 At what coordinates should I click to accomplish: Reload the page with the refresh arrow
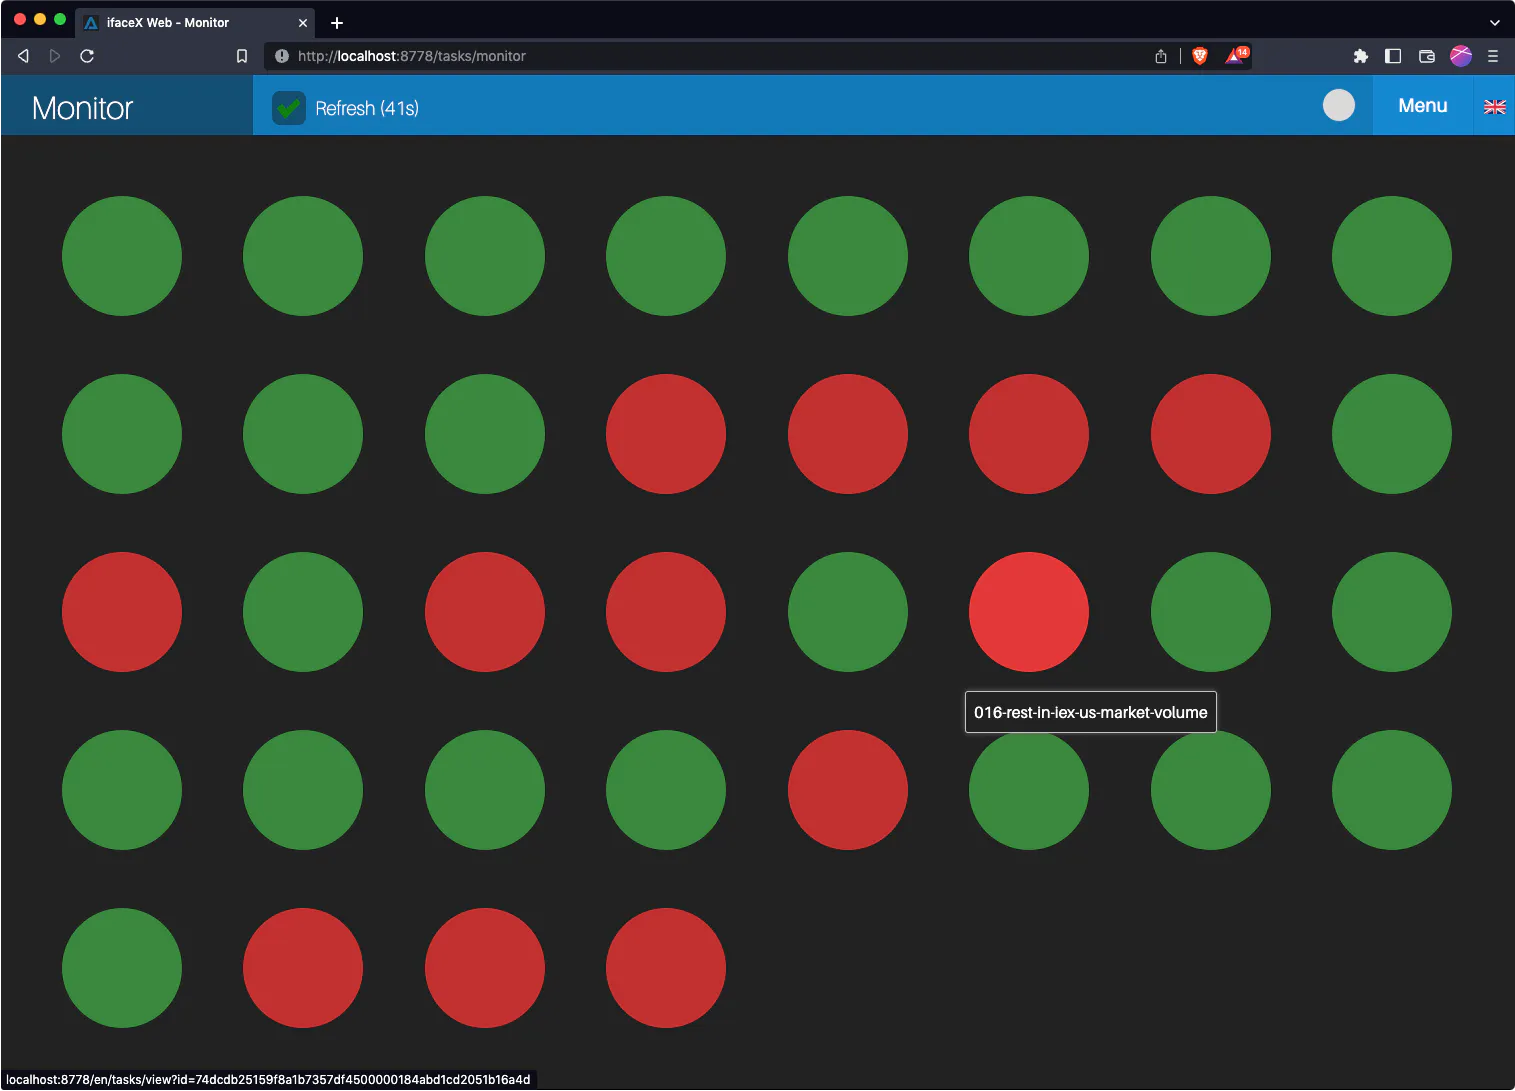click(87, 56)
